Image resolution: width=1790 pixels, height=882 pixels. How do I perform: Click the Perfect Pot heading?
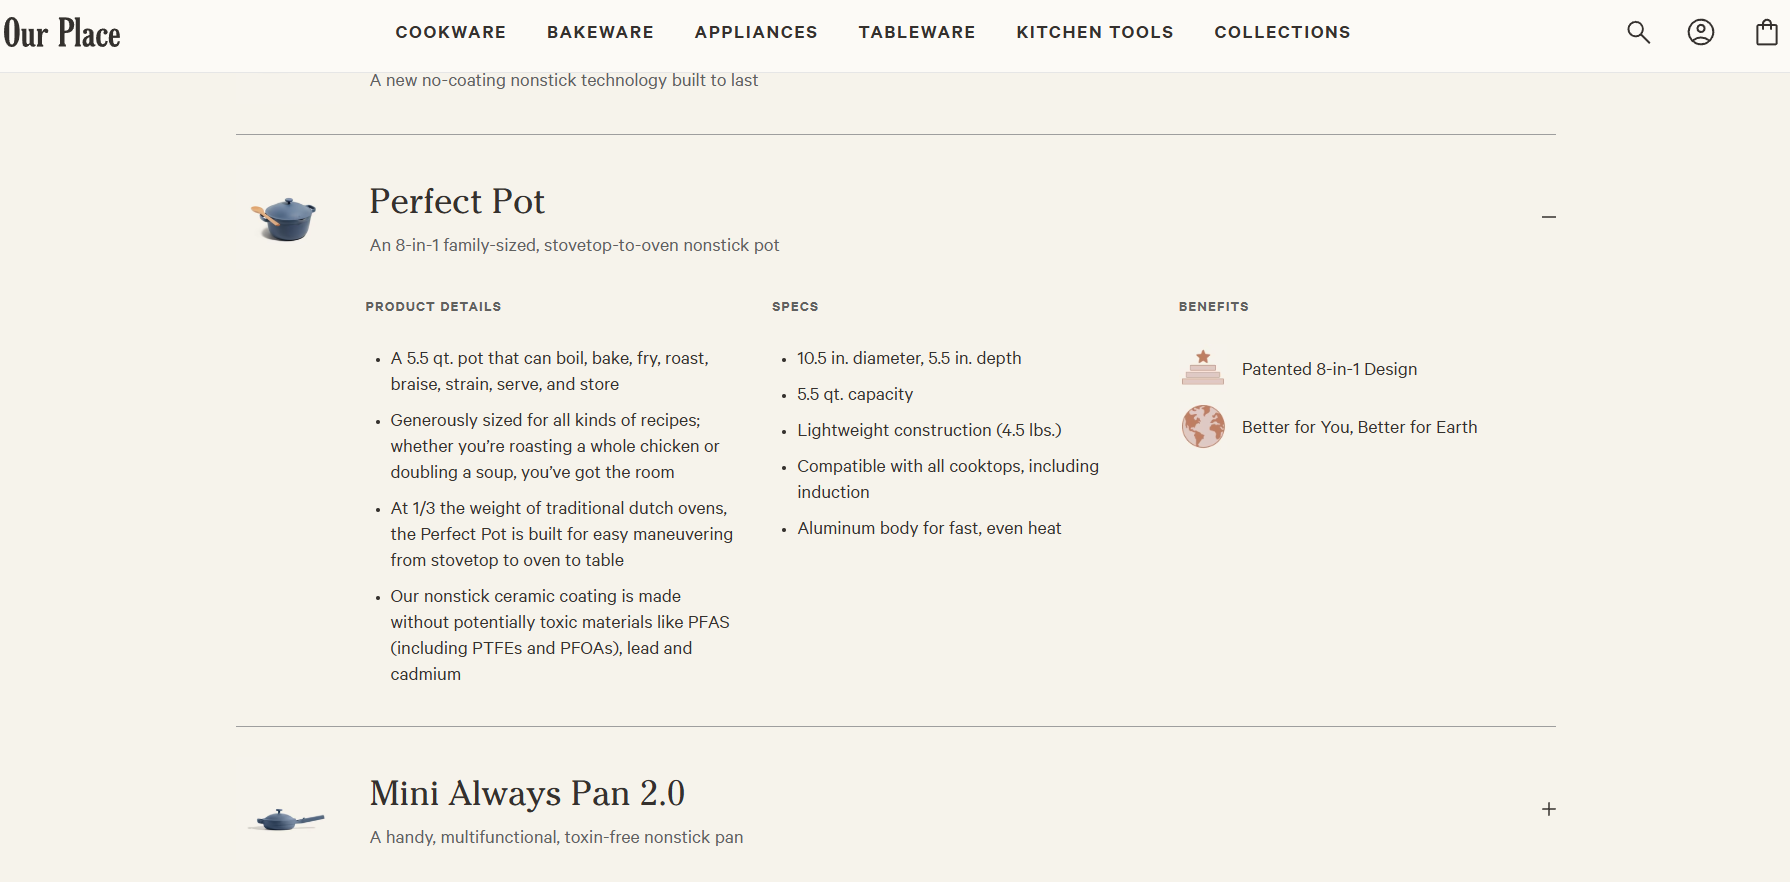tap(457, 201)
